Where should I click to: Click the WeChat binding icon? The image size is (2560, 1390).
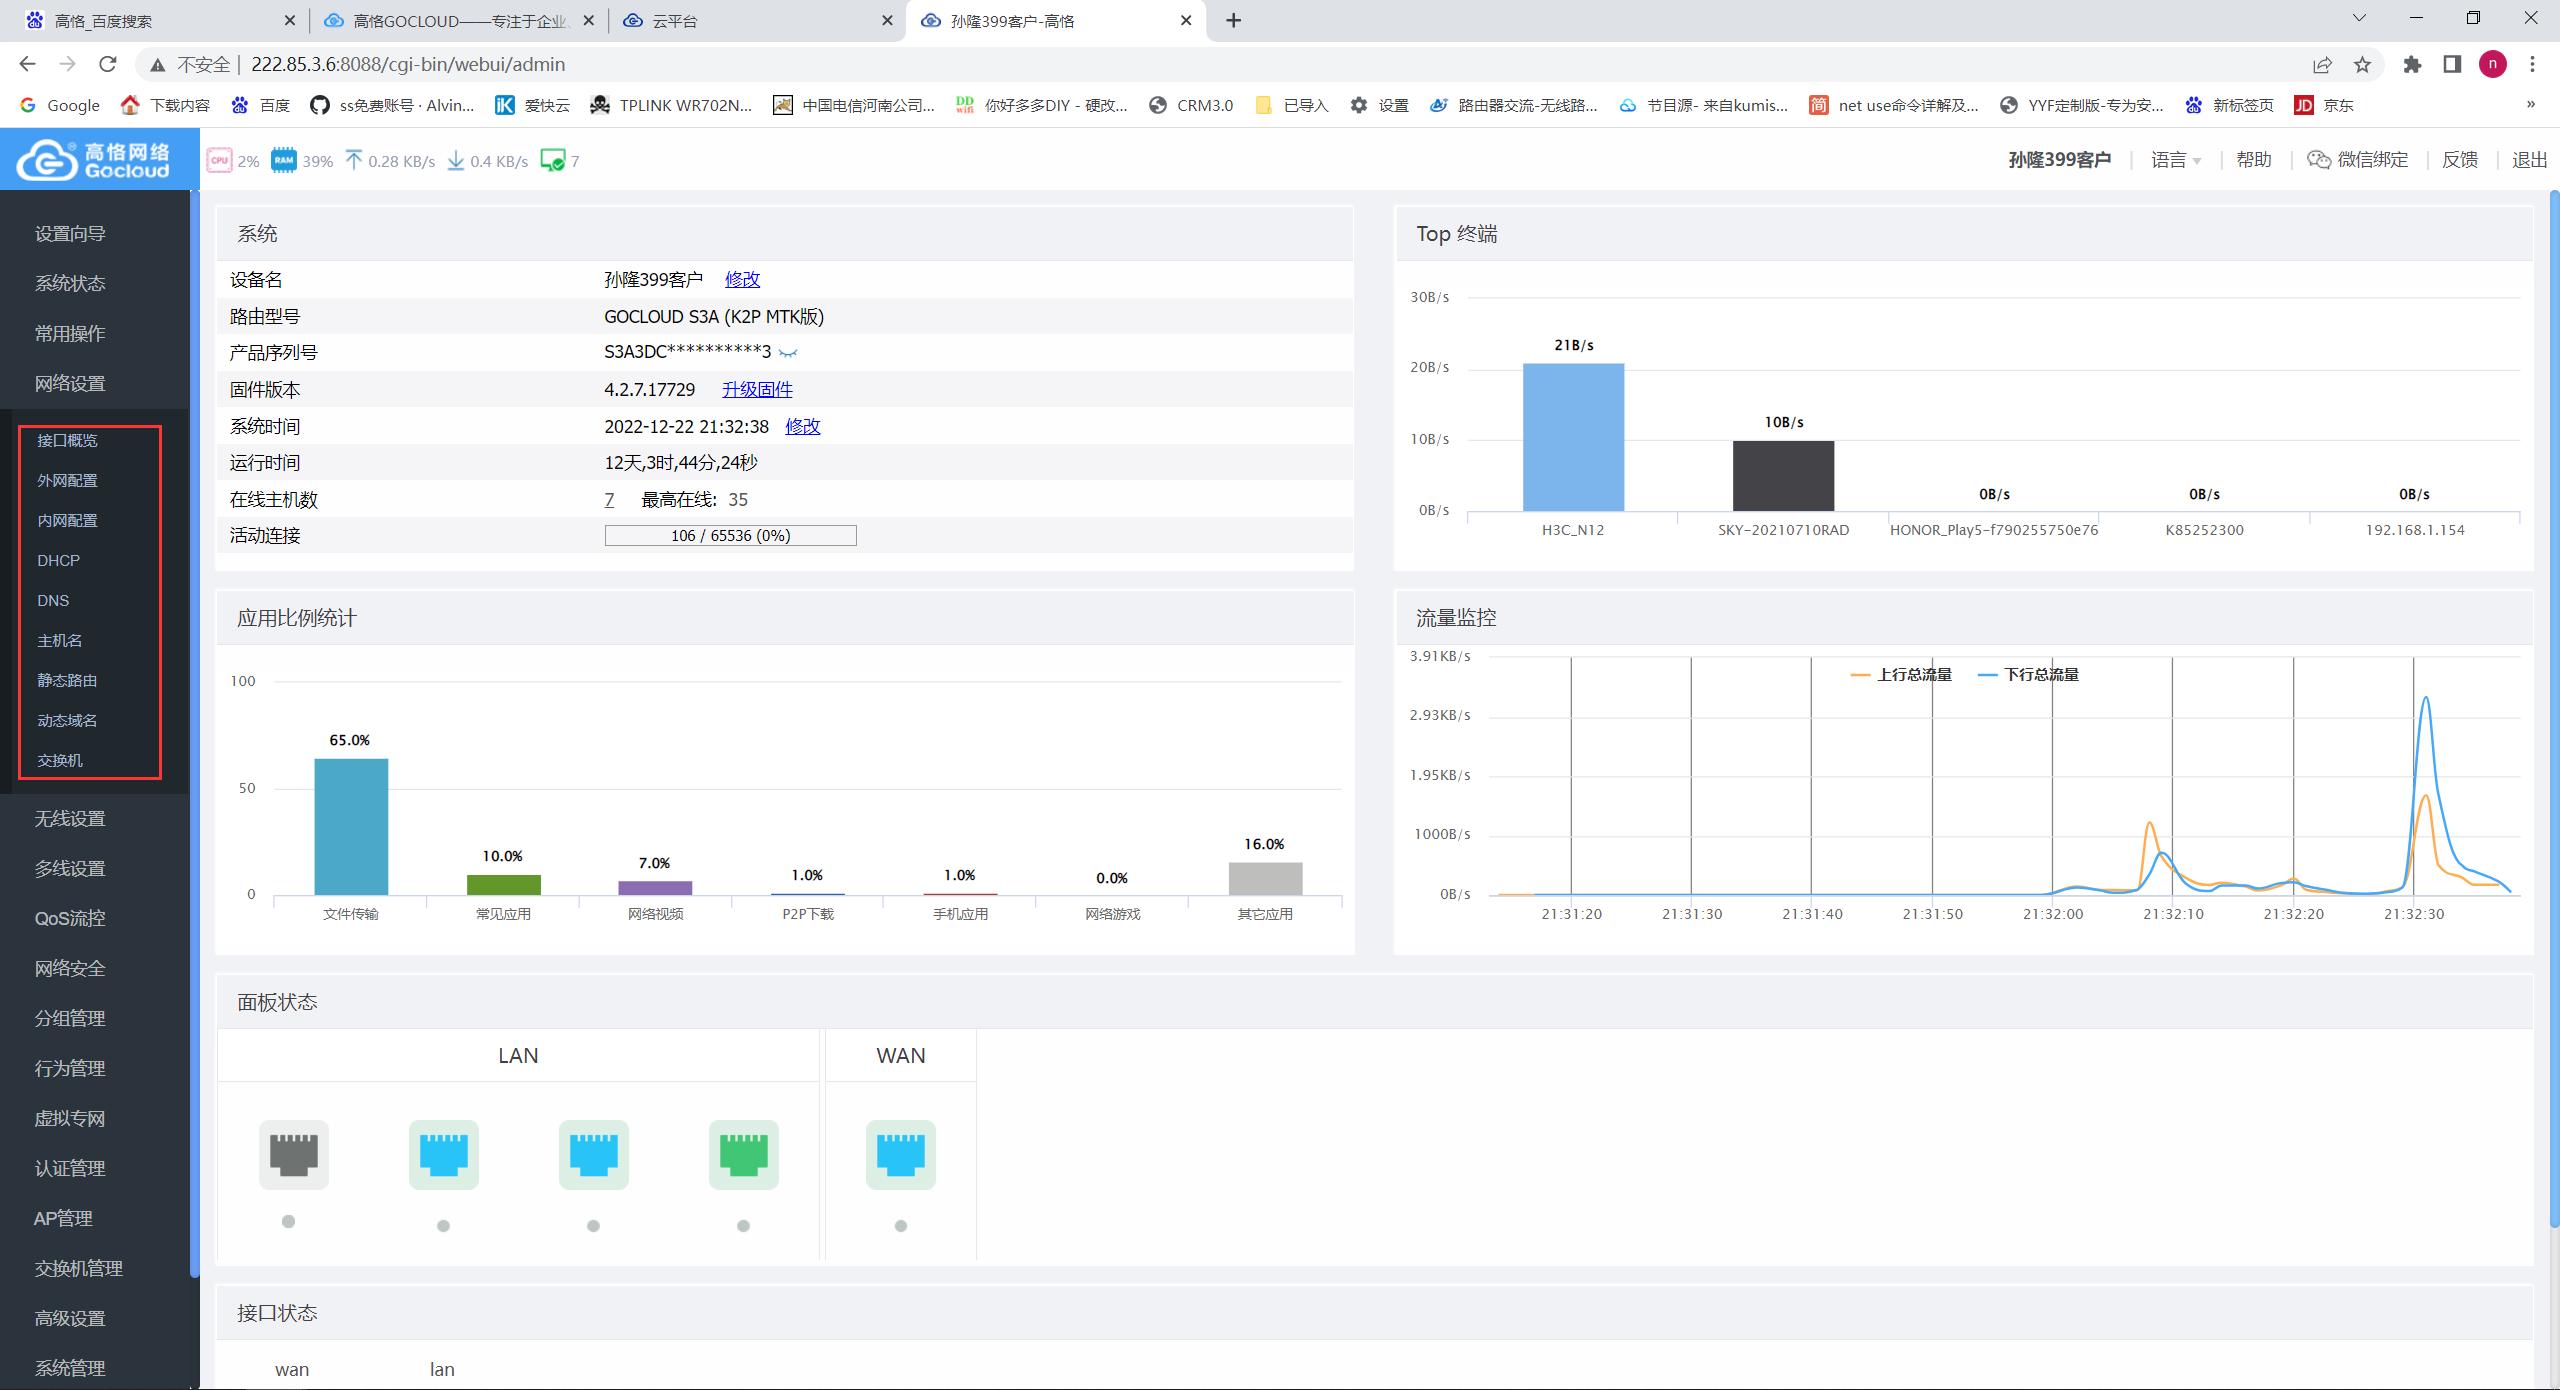[x=2318, y=160]
